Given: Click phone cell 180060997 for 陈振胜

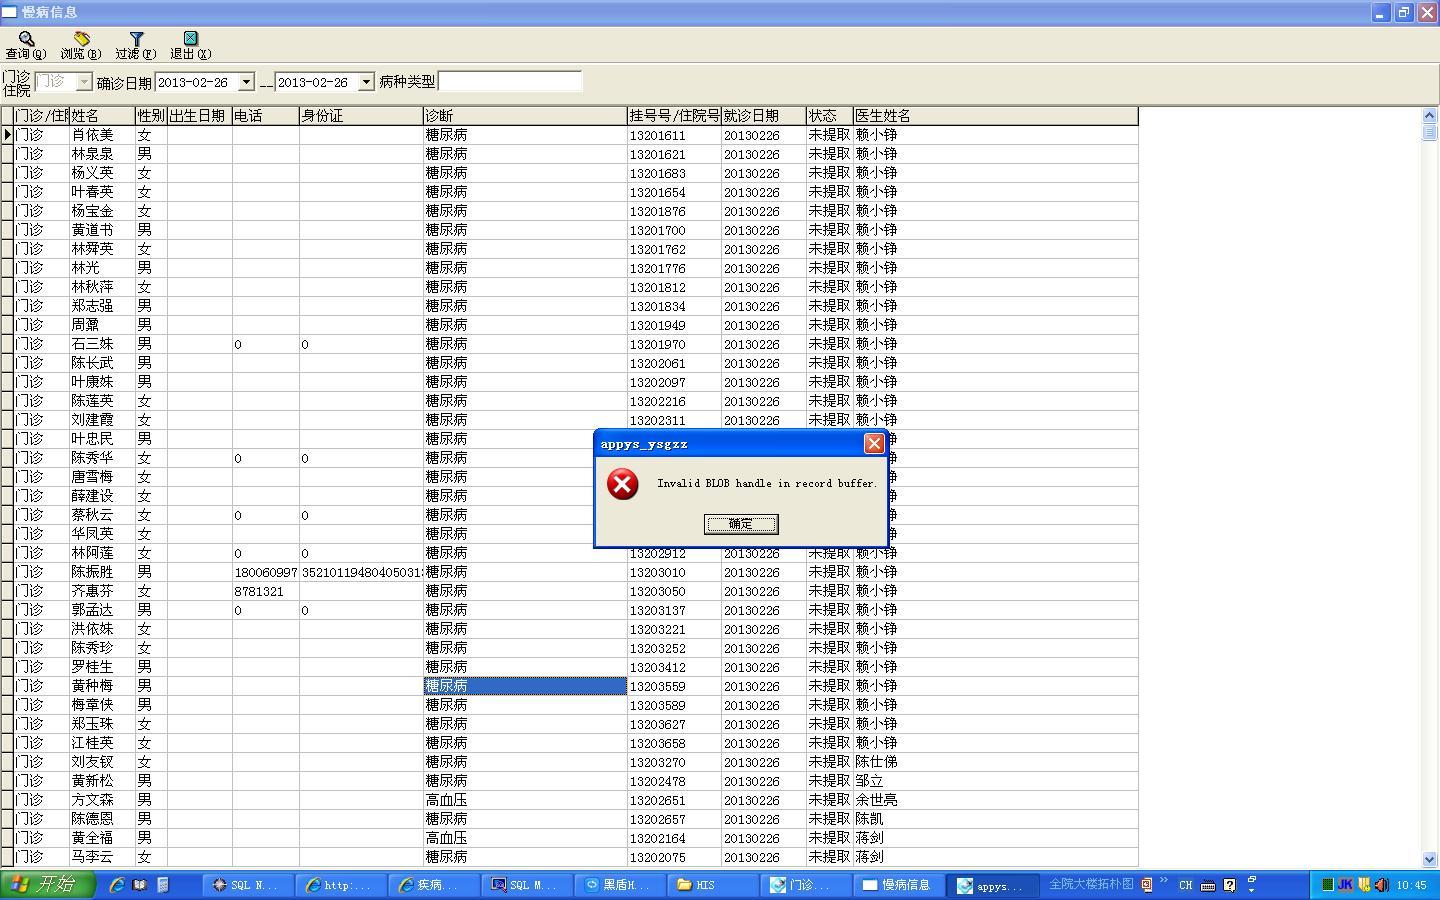Looking at the screenshot, I should pyautogui.click(x=265, y=572).
